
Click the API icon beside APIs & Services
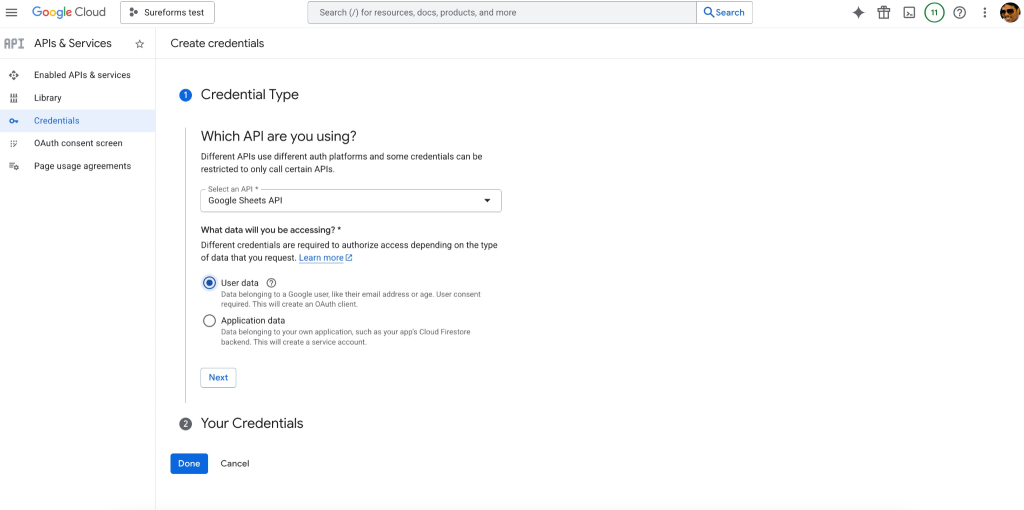coord(14,44)
